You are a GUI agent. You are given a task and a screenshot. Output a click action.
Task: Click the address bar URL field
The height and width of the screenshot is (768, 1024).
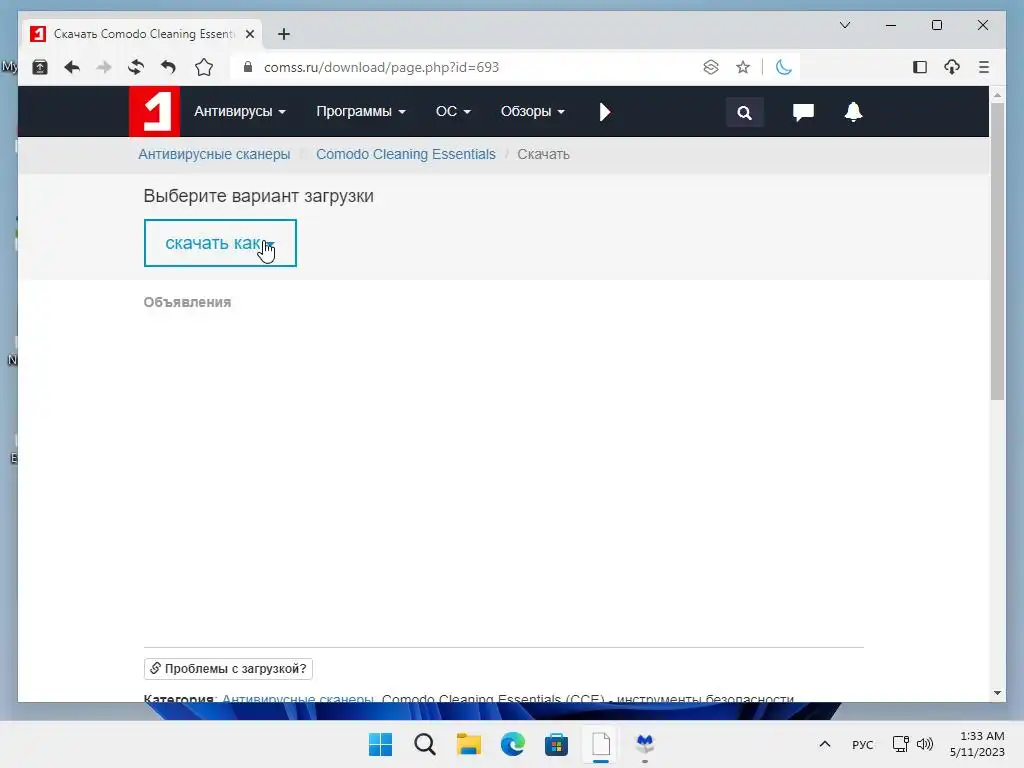click(470, 67)
